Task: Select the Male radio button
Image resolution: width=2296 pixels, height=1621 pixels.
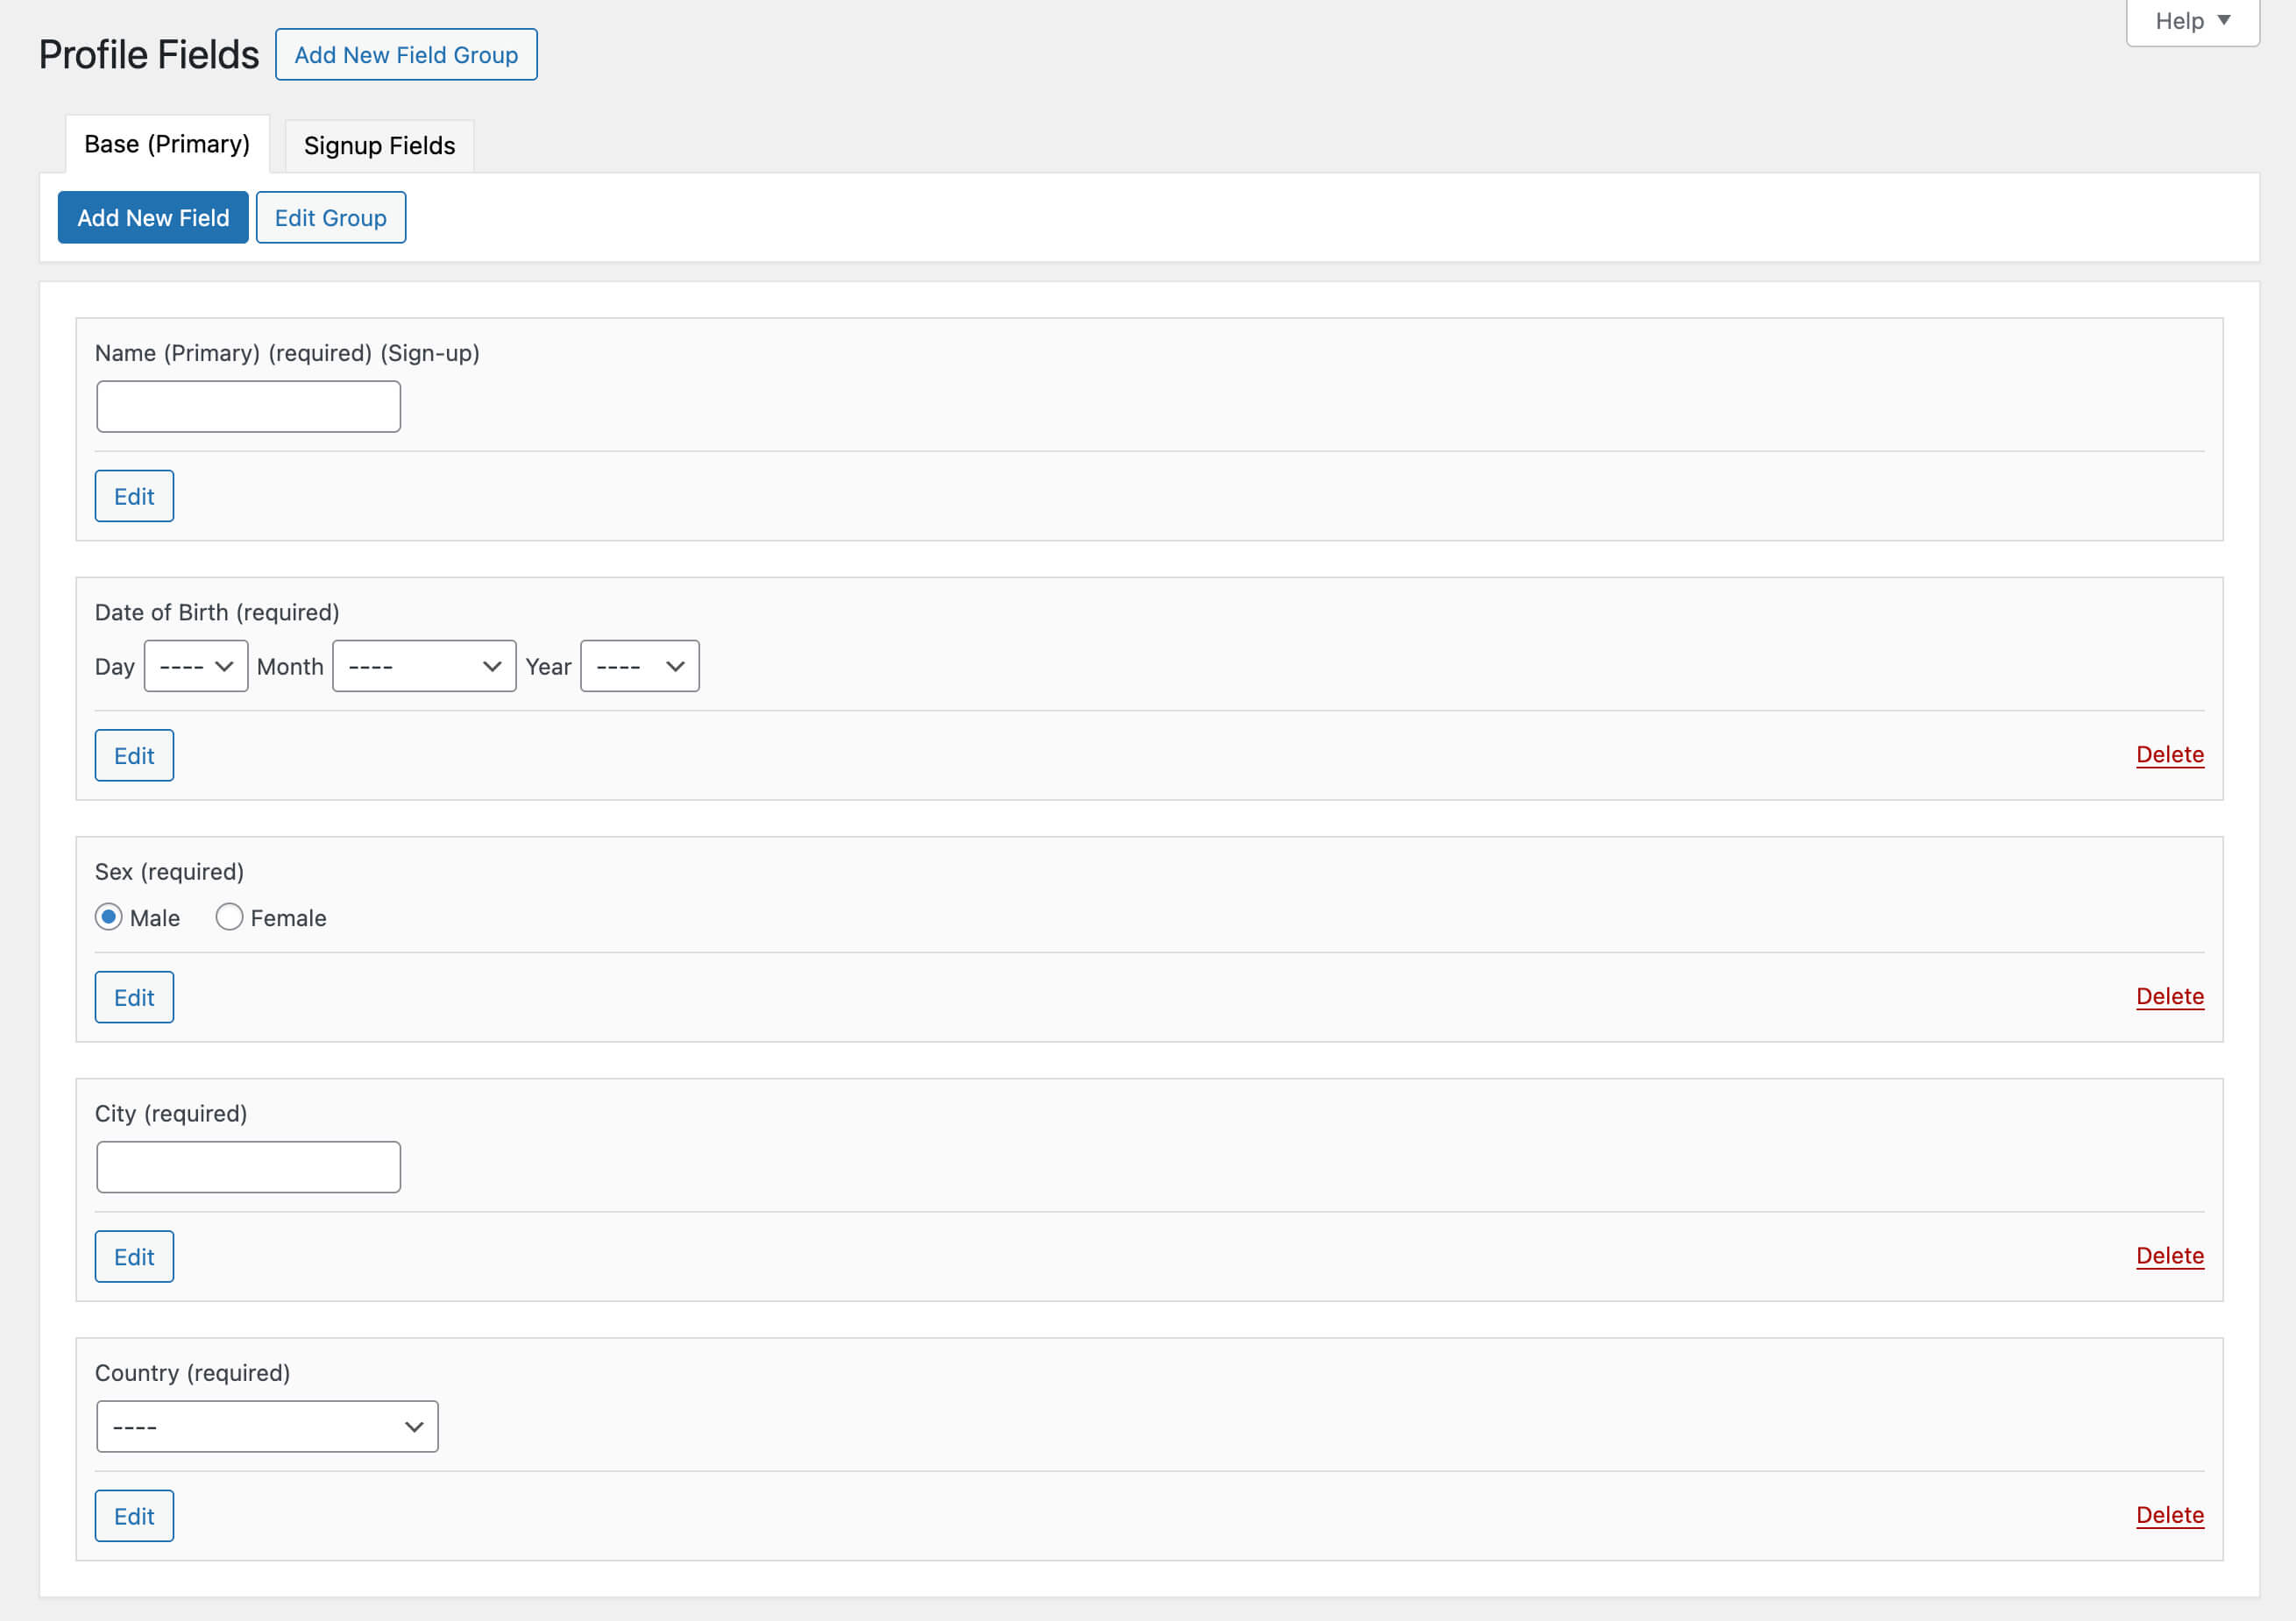Action: [x=109, y=917]
